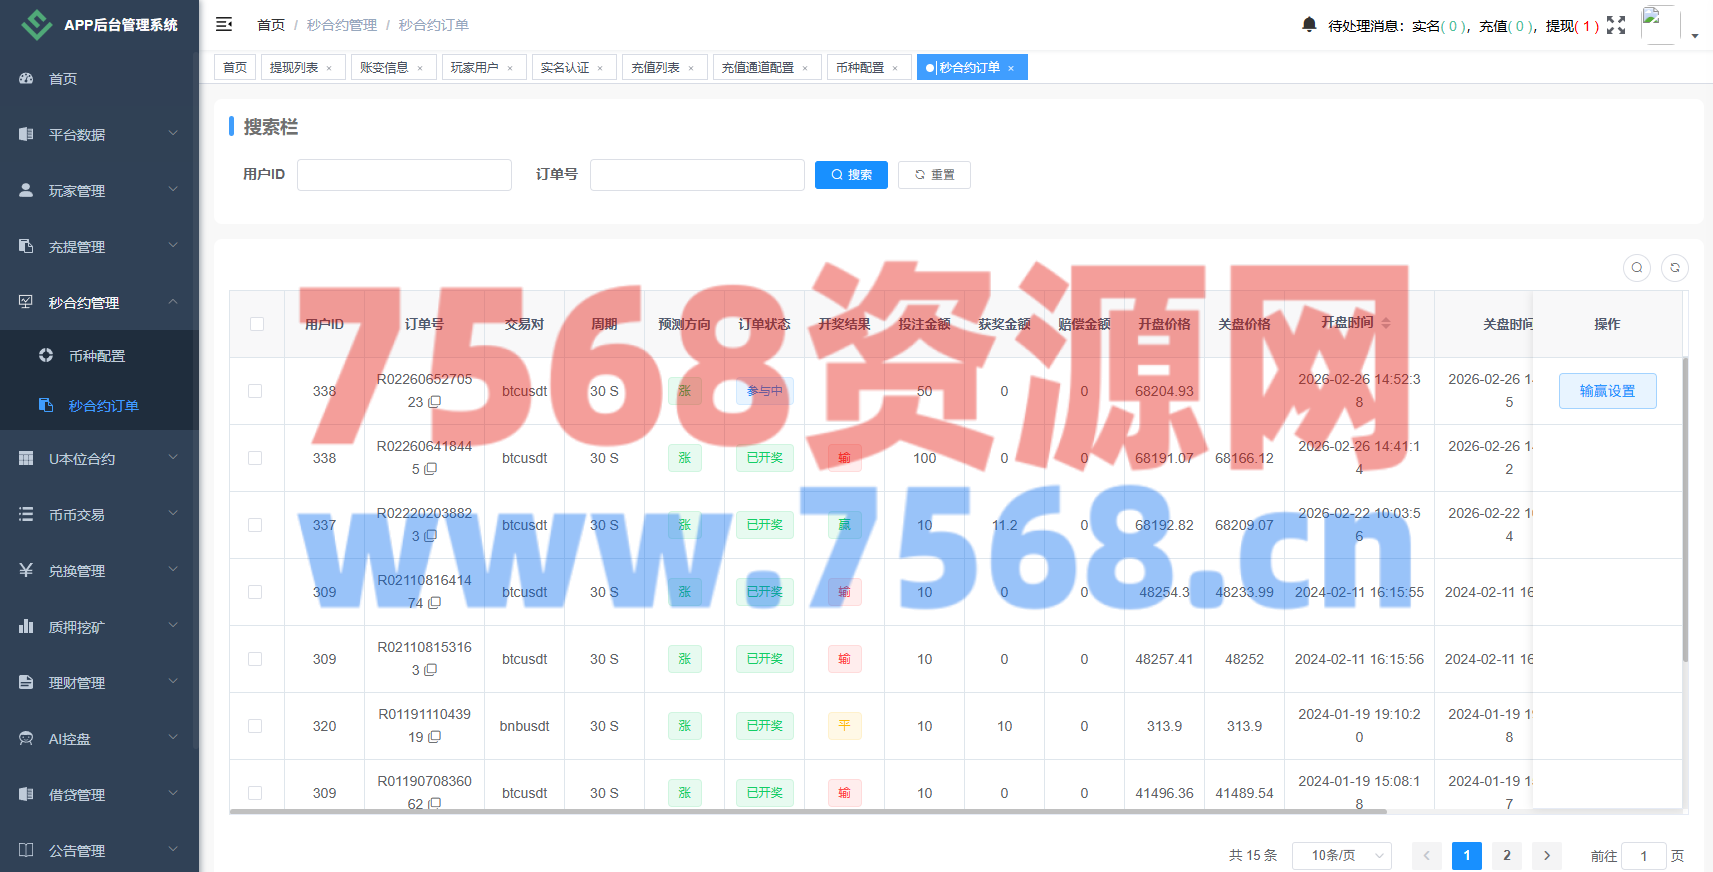Click the round search toggle icon above table
This screenshot has height=872, width=1713.
point(1637,267)
